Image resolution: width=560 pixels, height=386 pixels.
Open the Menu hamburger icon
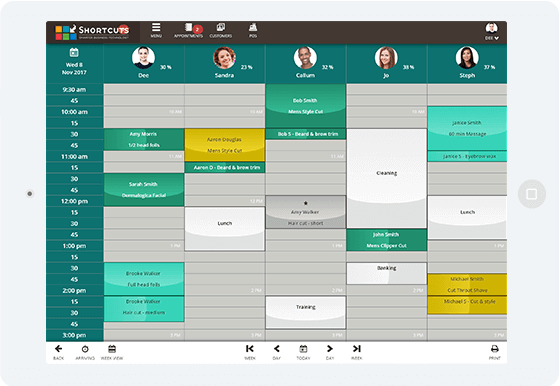(x=156, y=30)
